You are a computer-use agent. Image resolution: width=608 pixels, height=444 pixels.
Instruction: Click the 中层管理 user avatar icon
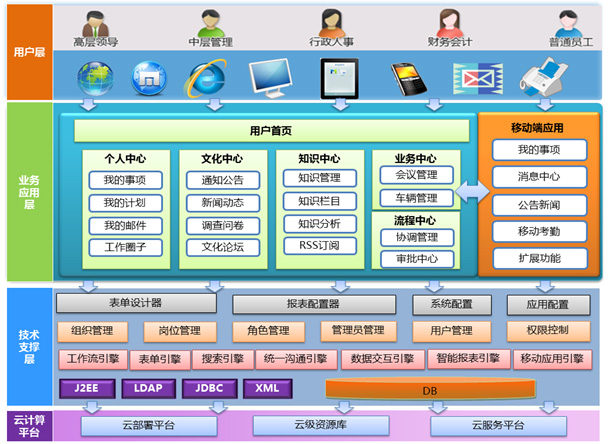pyautogui.click(x=211, y=24)
